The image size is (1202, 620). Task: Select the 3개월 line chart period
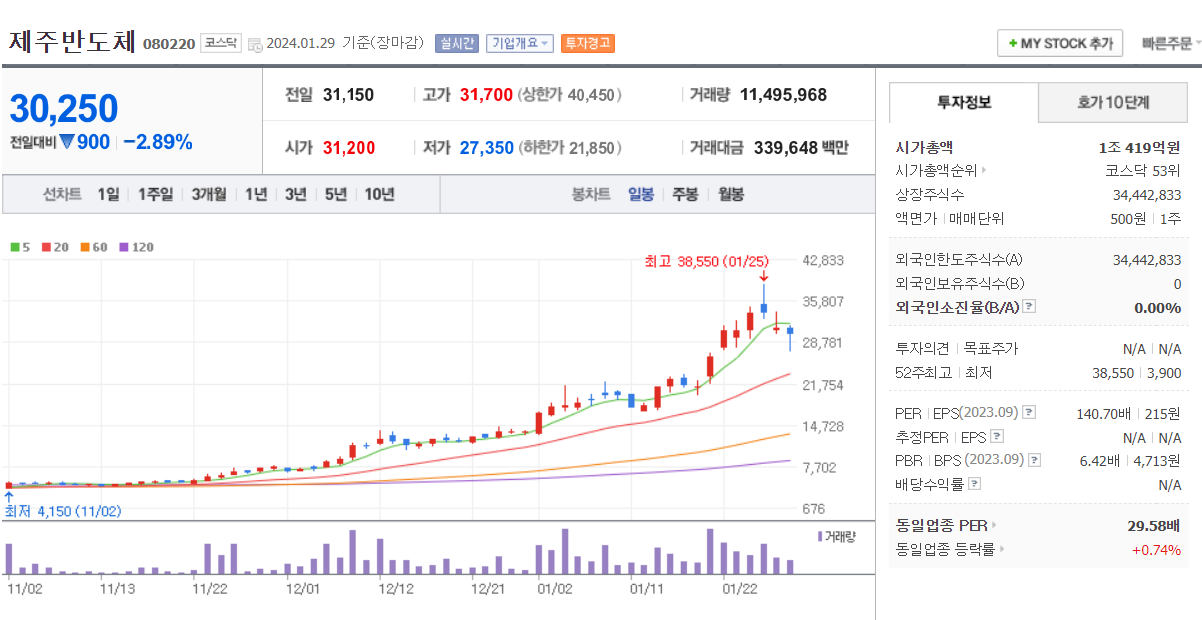(x=209, y=194)
